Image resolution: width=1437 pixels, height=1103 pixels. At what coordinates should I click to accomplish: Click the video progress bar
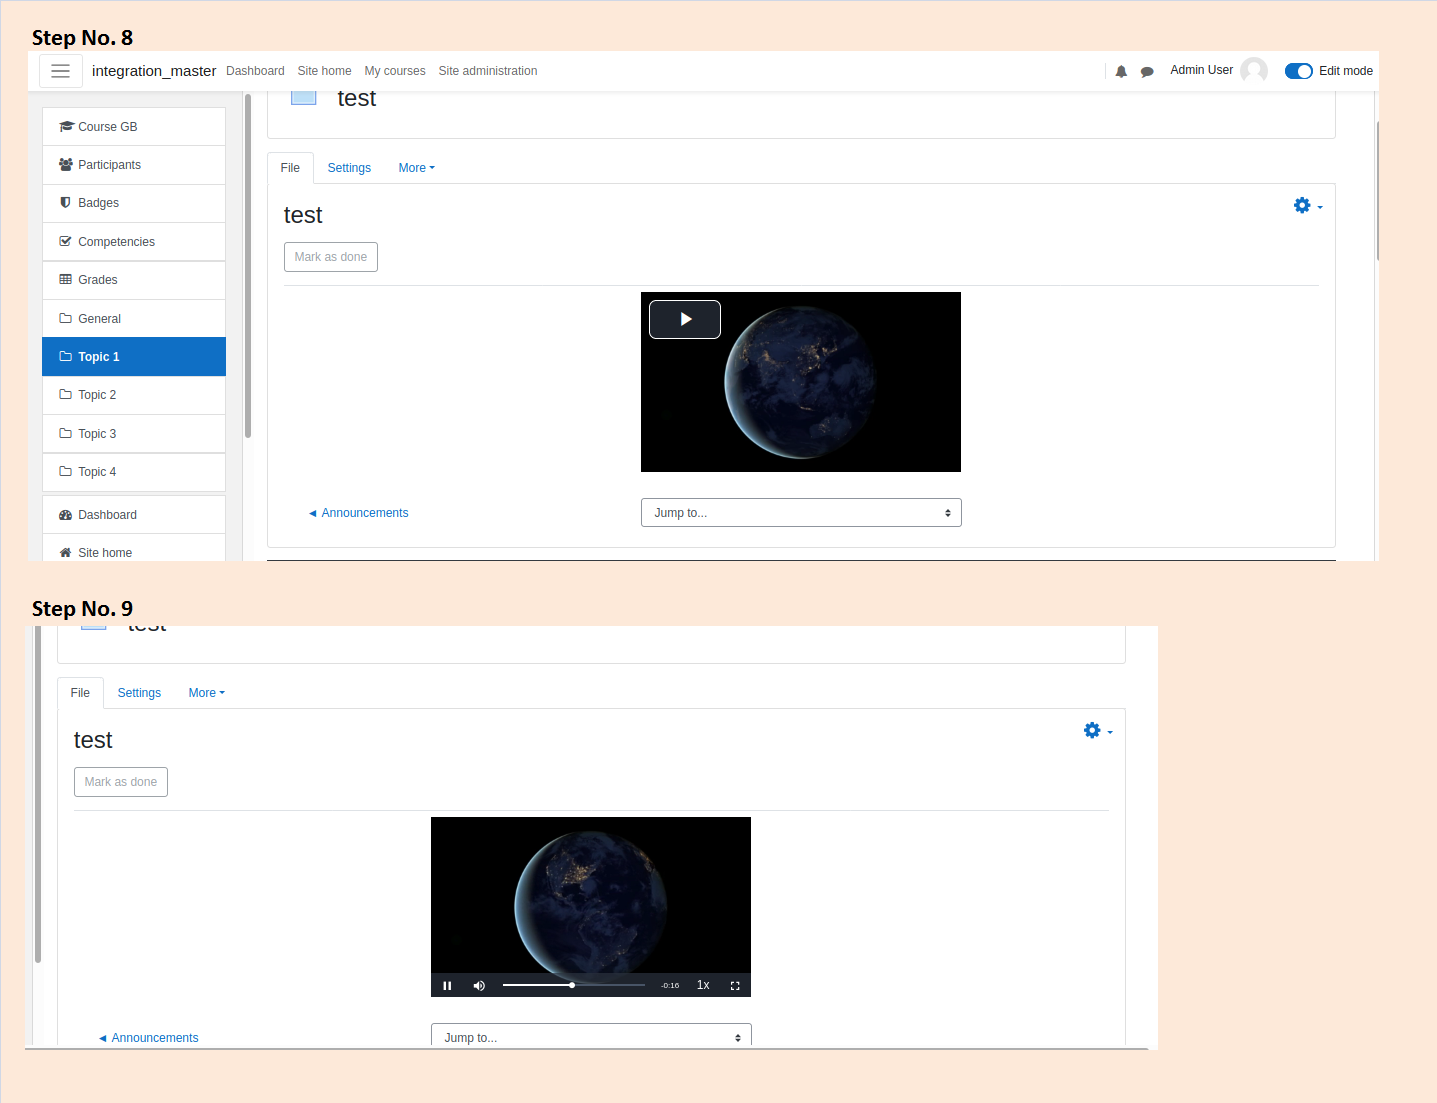(x=574, y=986)
